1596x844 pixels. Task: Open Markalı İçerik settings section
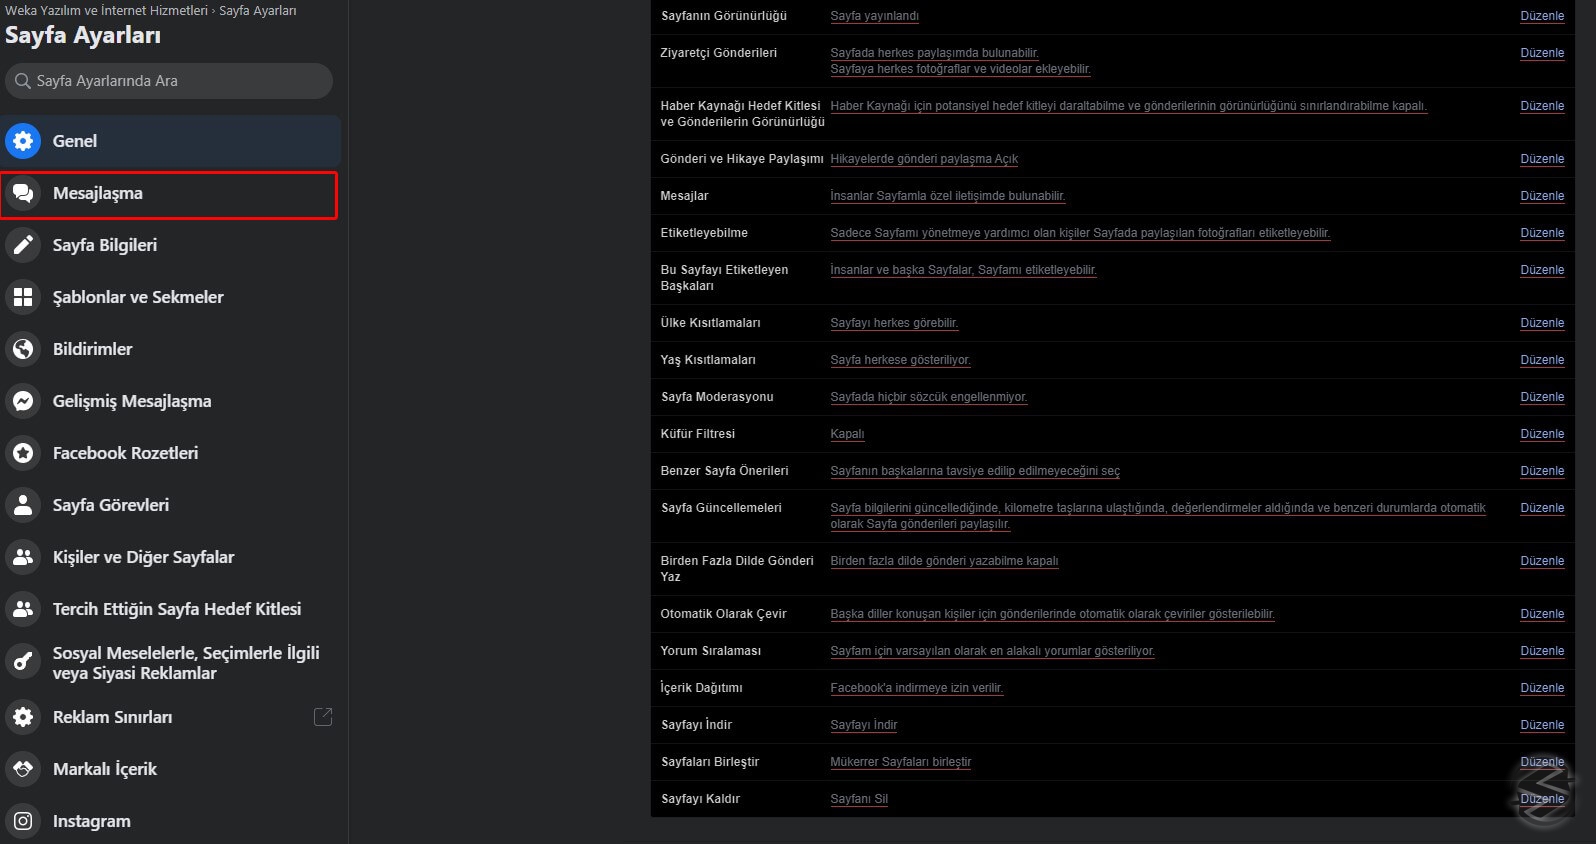point(105,769)
